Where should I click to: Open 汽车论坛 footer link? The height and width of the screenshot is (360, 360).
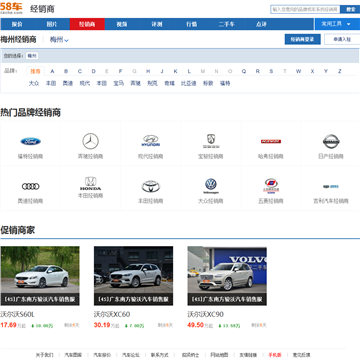[x=131, y=355]
